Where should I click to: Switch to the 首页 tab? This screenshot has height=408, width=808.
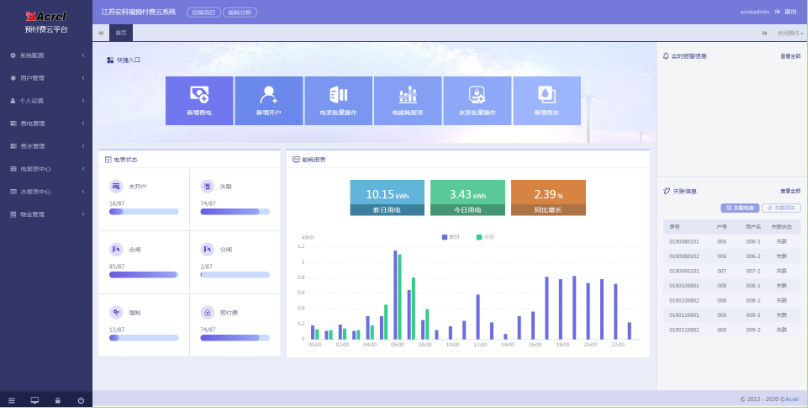tap(121, 33)
